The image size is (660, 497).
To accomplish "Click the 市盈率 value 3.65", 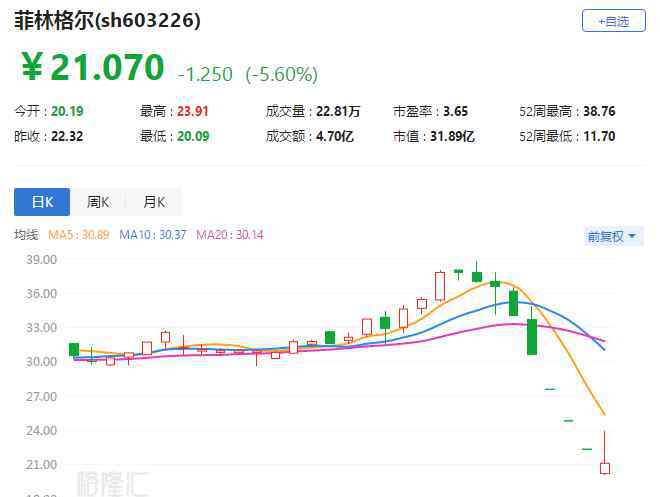I will (x=455, y=111).
